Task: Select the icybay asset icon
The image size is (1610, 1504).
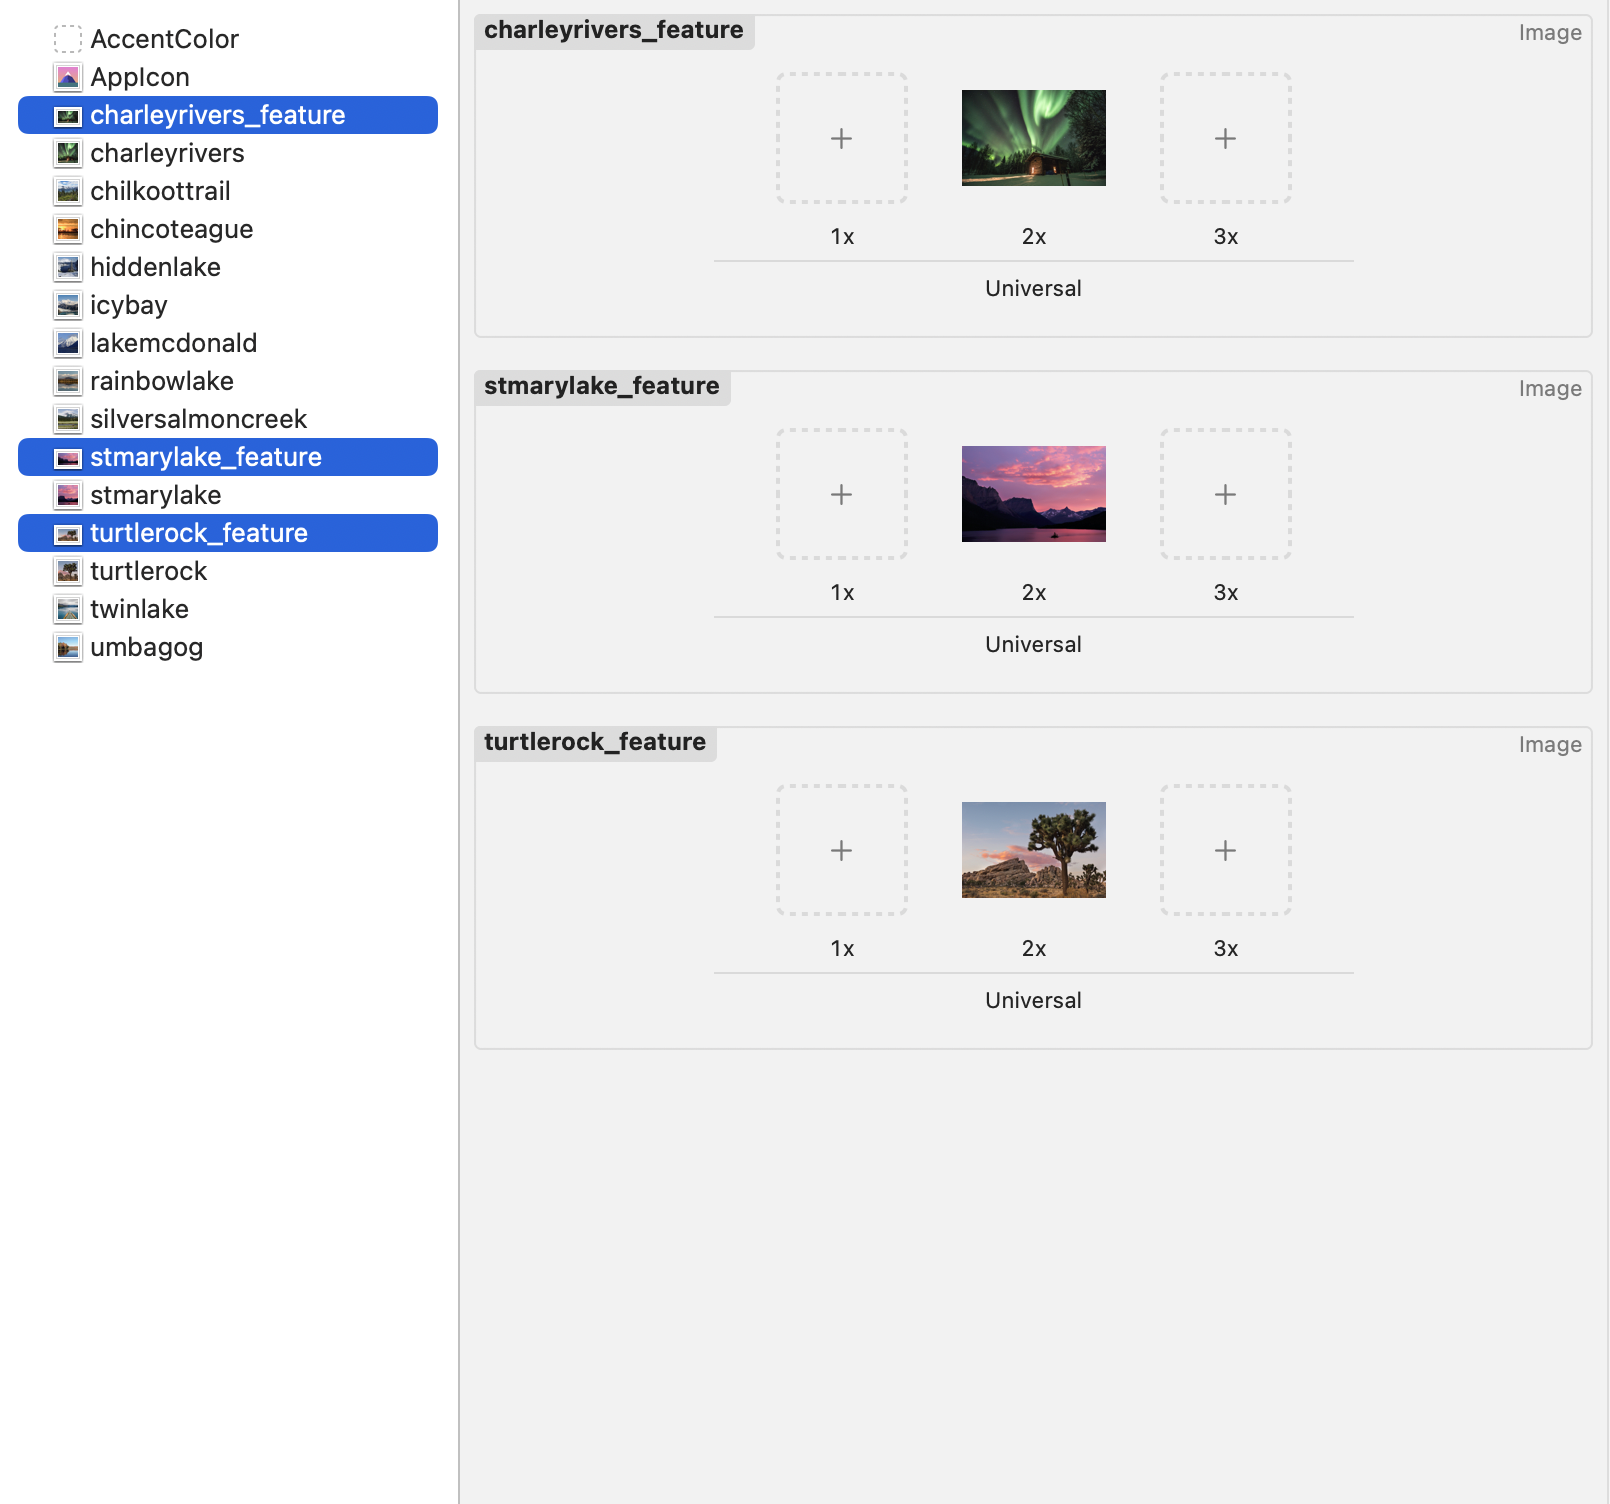Action: 67,305
